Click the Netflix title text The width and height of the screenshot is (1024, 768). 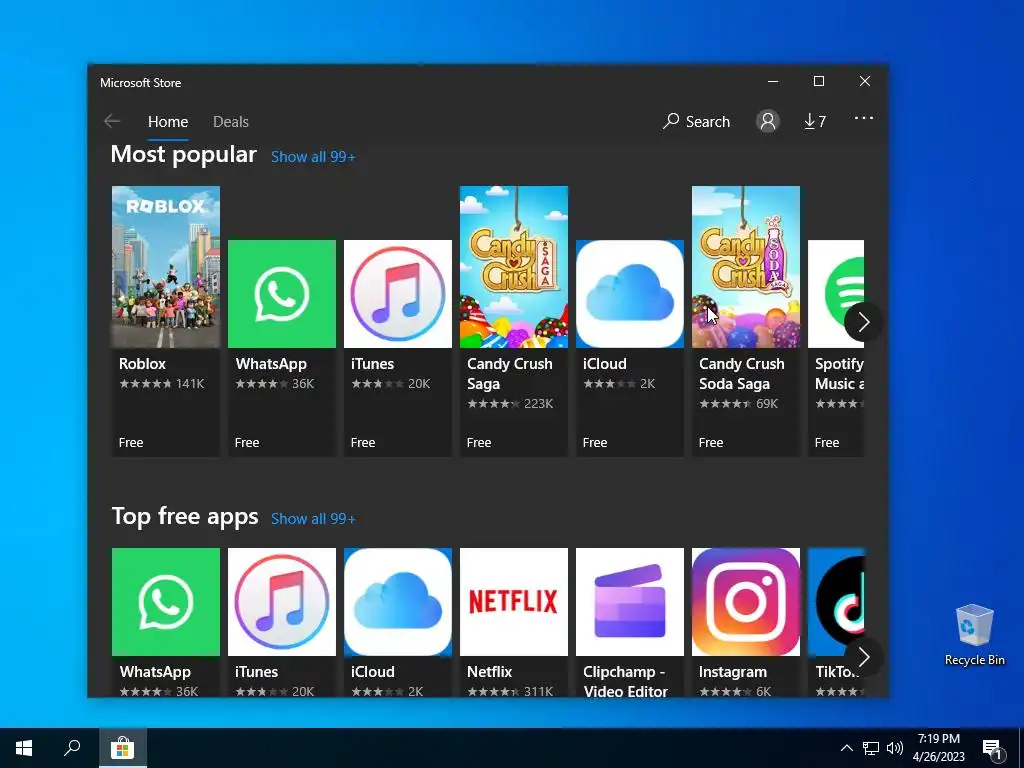coord(489,671)
